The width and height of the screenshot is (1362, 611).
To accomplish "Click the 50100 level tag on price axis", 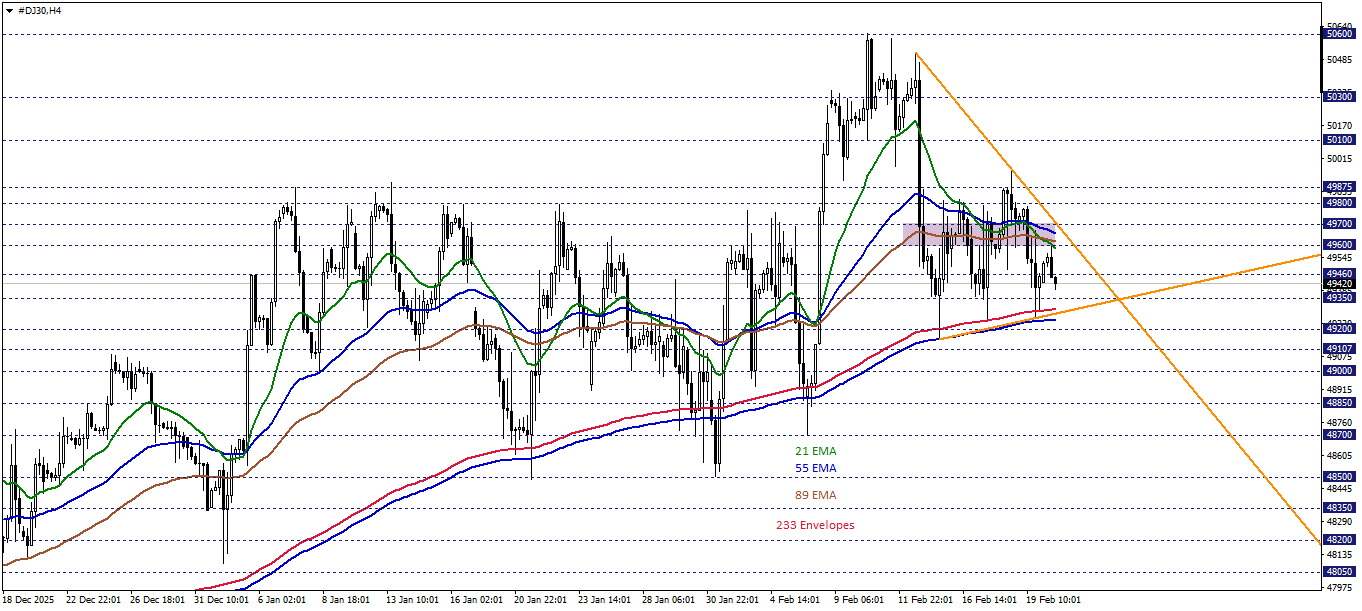I will 1340,140.
